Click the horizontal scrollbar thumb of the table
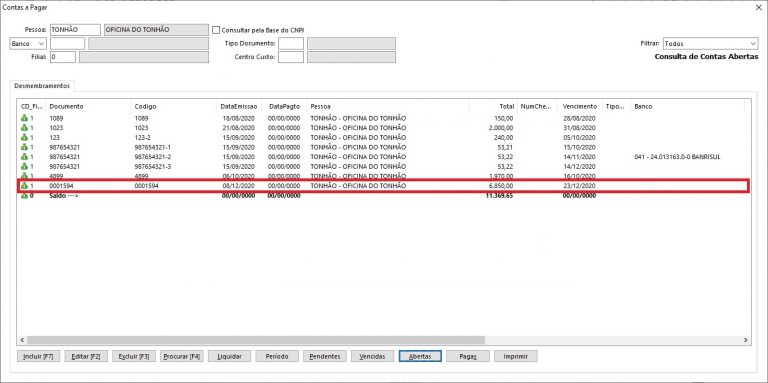This screenshot has width=768, height=383. [256, 340]
